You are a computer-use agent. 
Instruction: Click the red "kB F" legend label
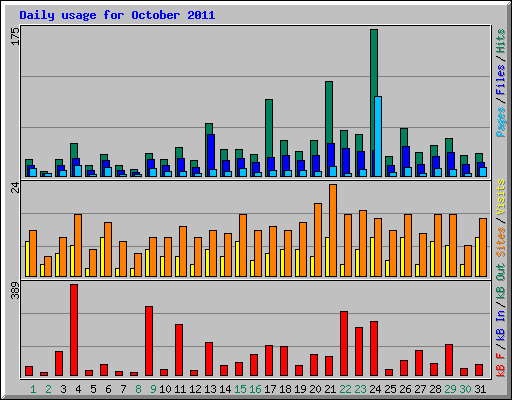501,365
